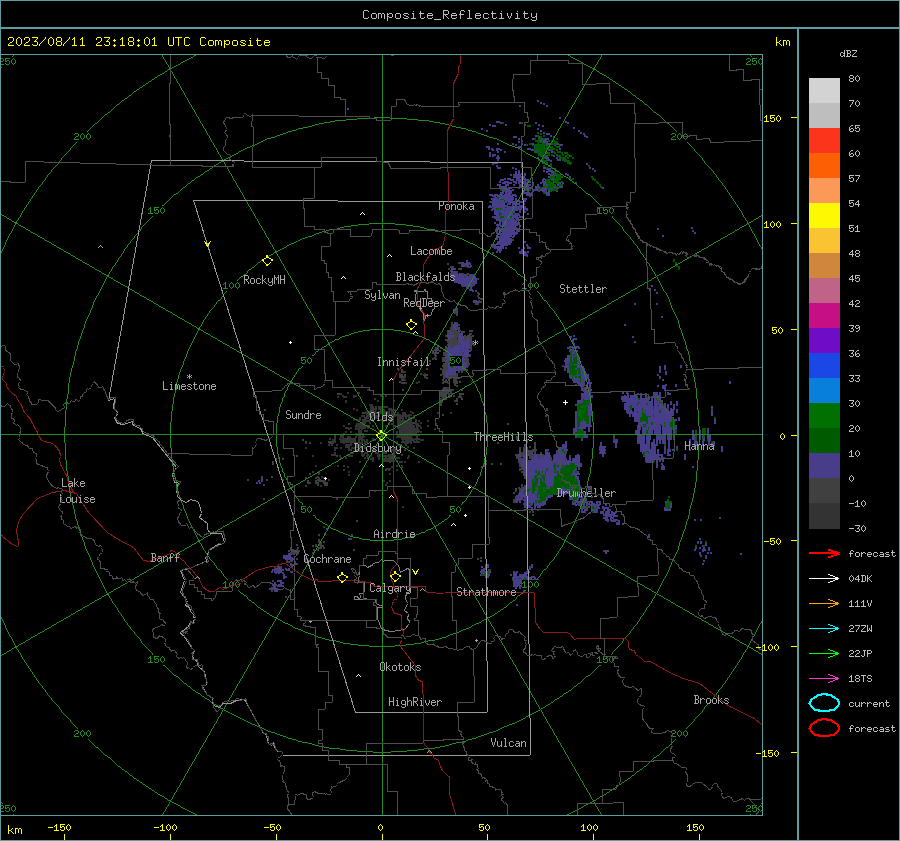
Task: Click the yellow V marker right of Calgary diamond
Action: tap(416, 572)
